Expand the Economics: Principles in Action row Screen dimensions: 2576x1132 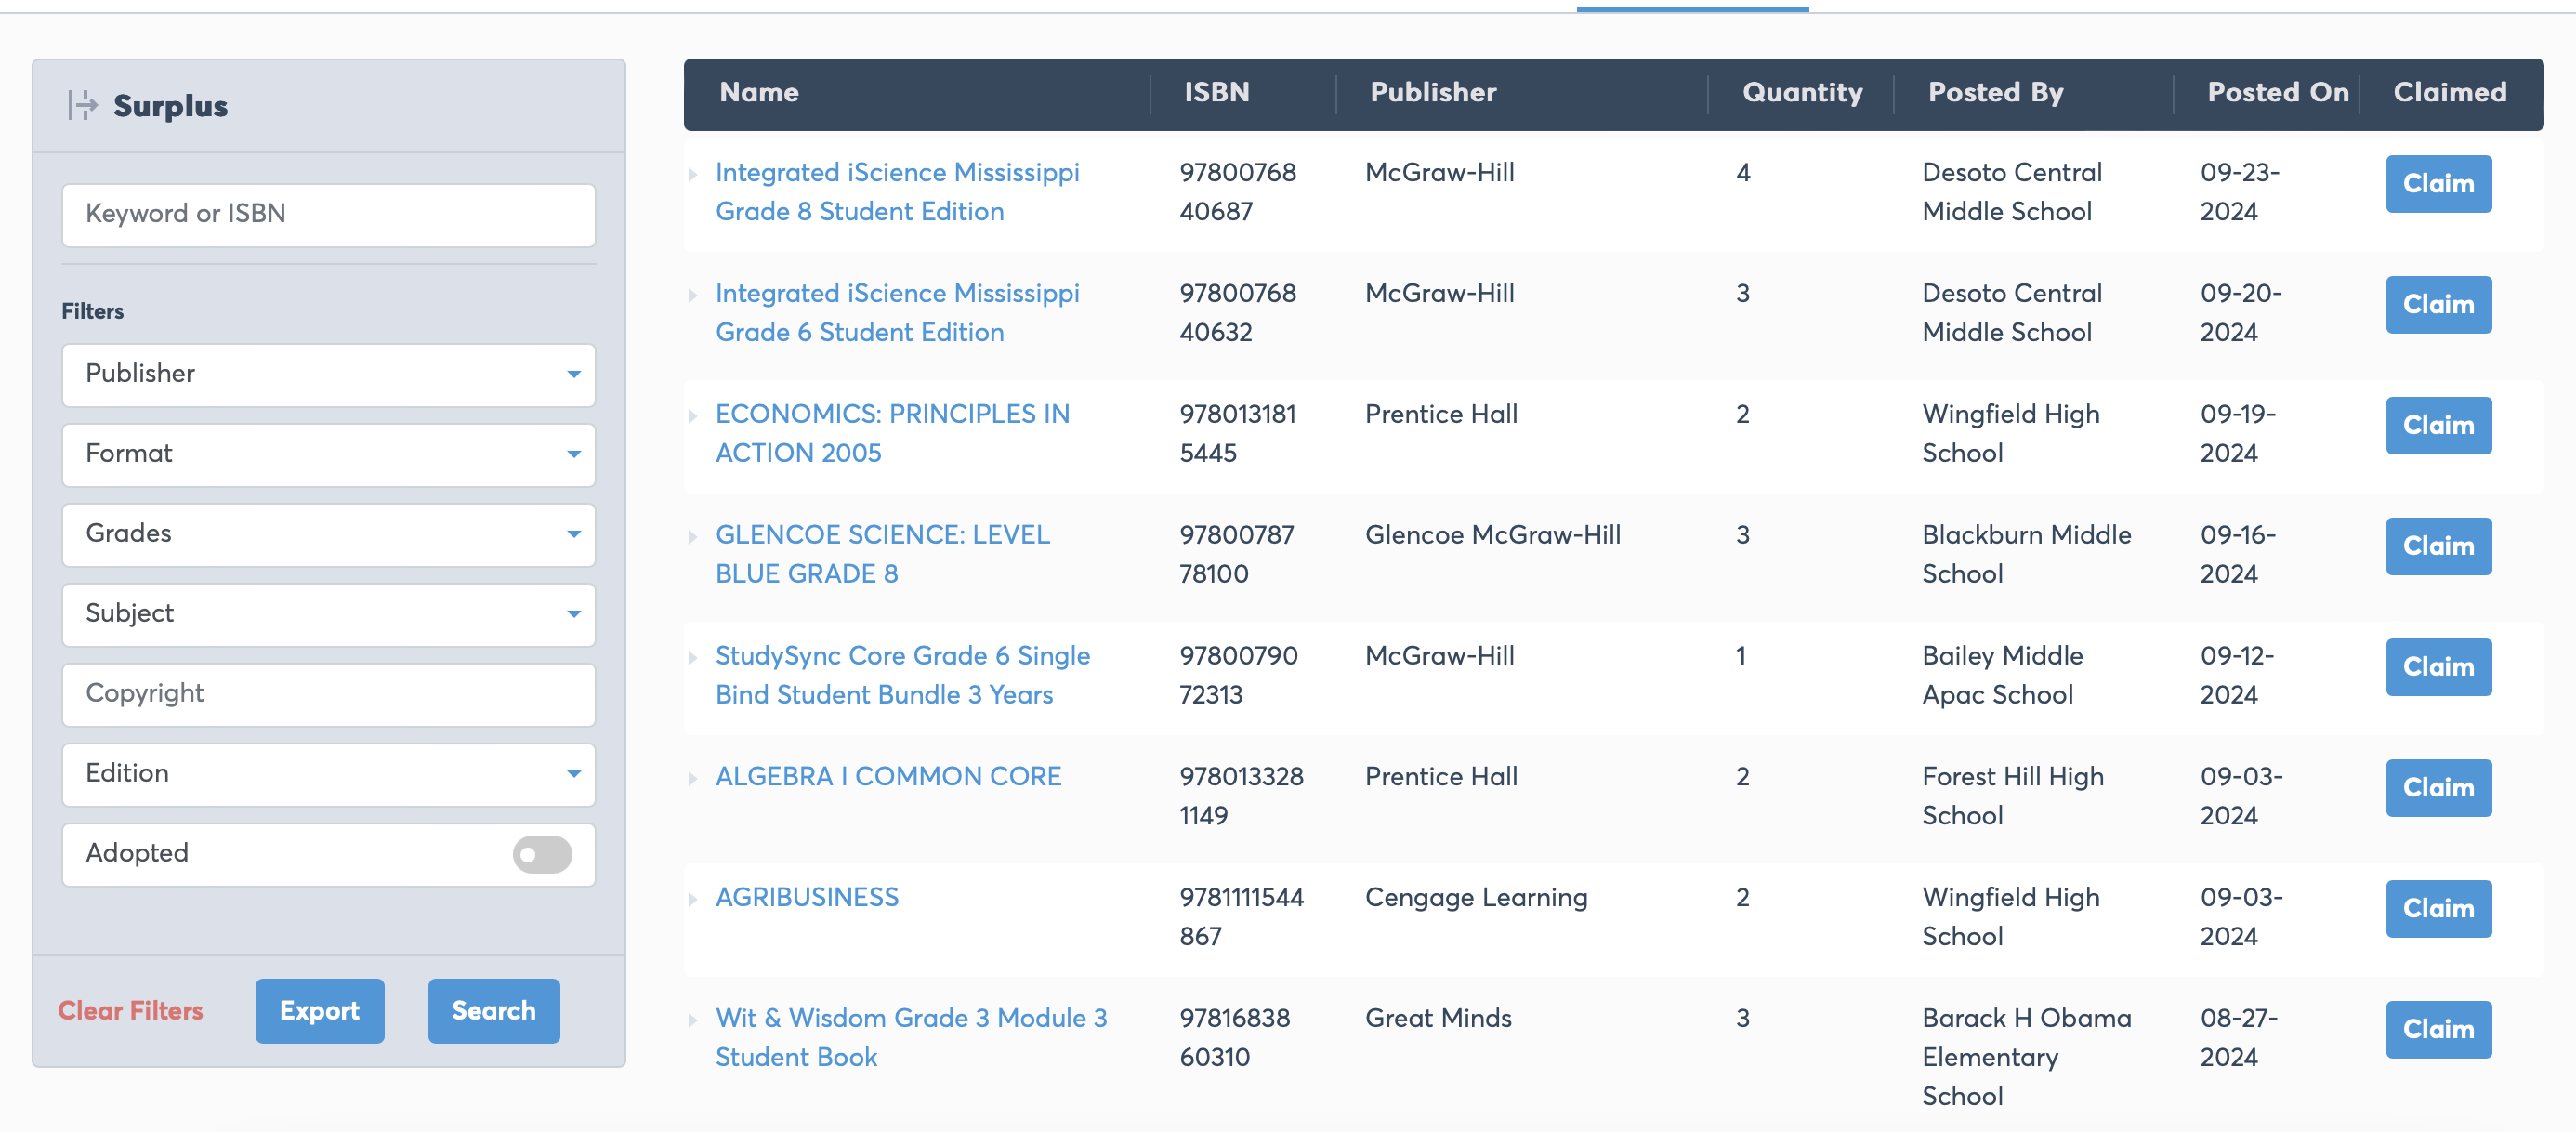coord(693,416)
